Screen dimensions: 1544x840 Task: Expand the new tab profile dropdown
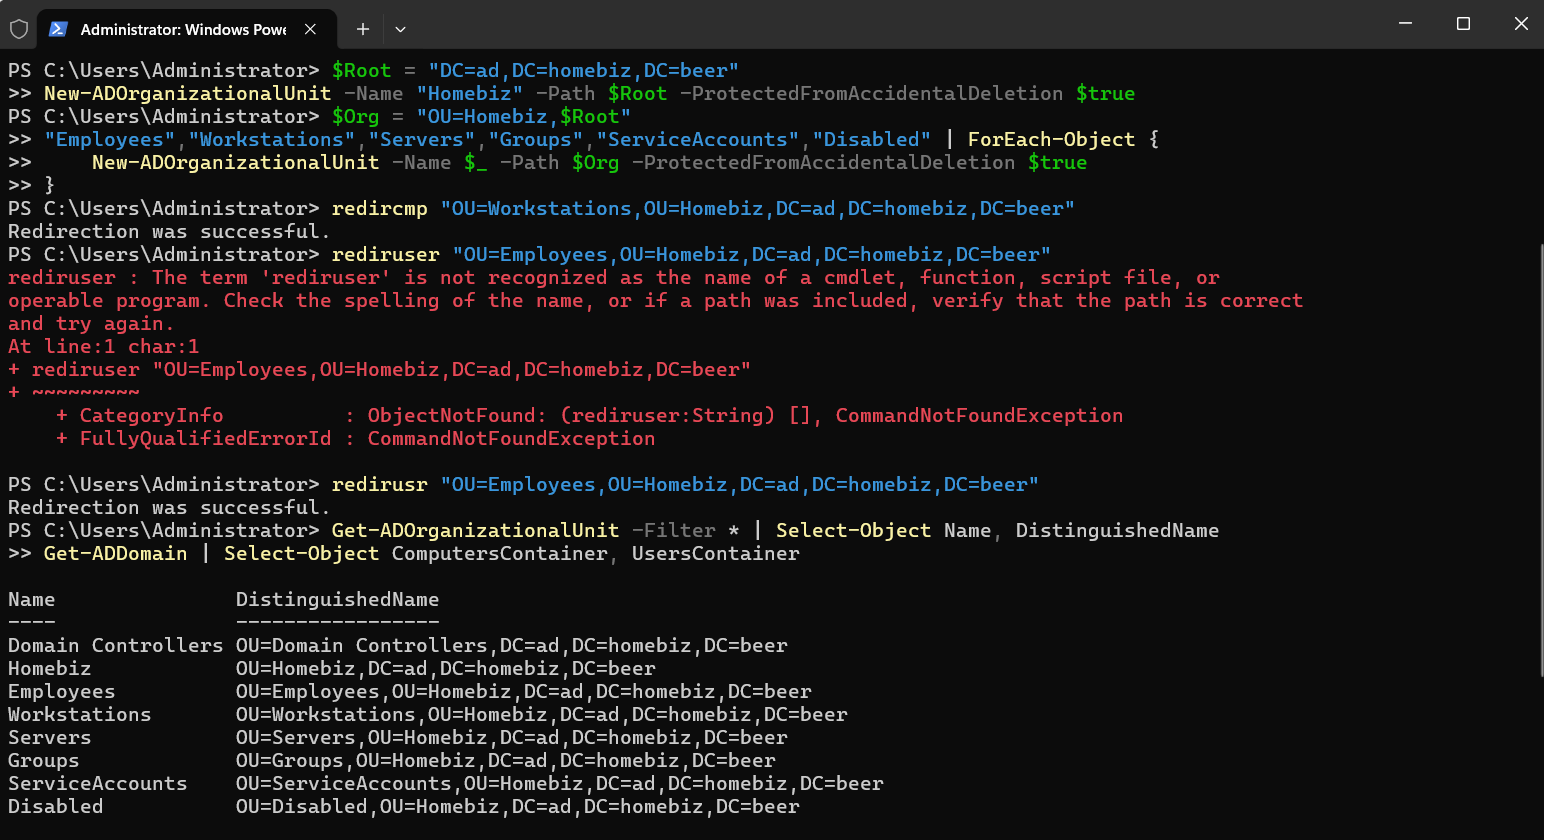click(400, 29)
